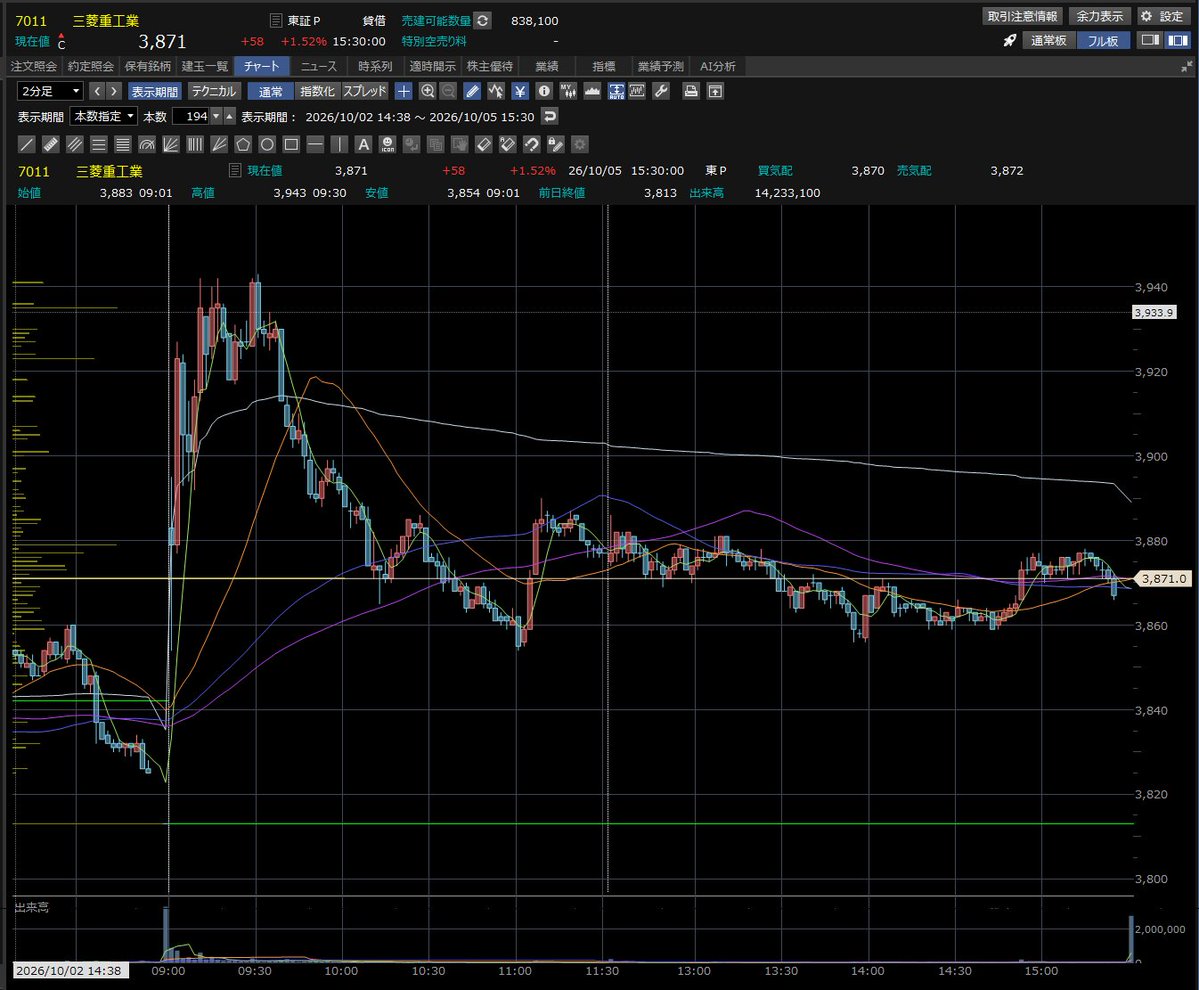Screen dimensions: 1199x990
Task: Switch order board to 通常板
Action: coord(1048,41)
